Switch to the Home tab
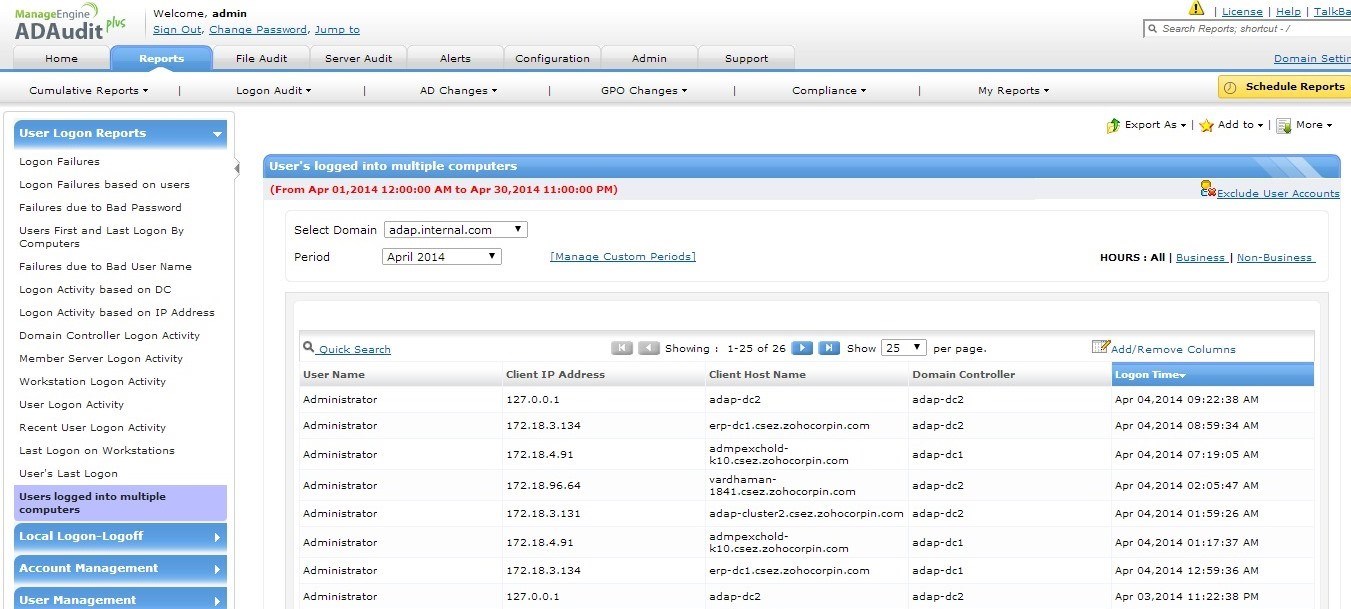1351x609 pixels. click(61, 59)
